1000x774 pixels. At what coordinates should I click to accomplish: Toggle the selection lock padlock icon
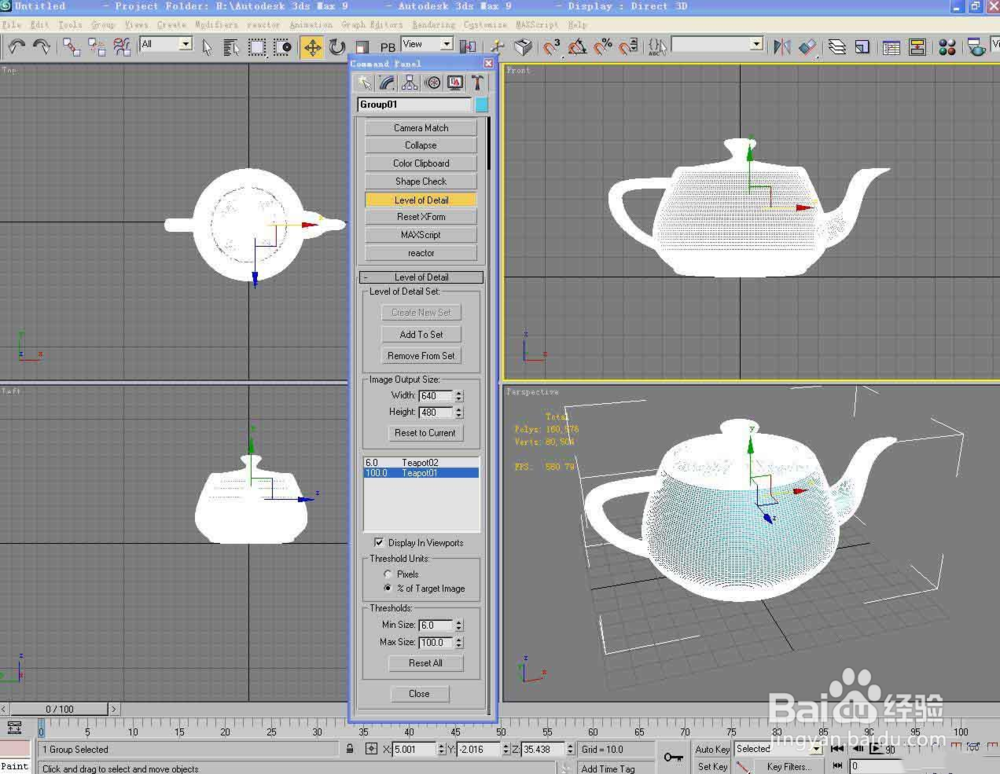(349, 749)
